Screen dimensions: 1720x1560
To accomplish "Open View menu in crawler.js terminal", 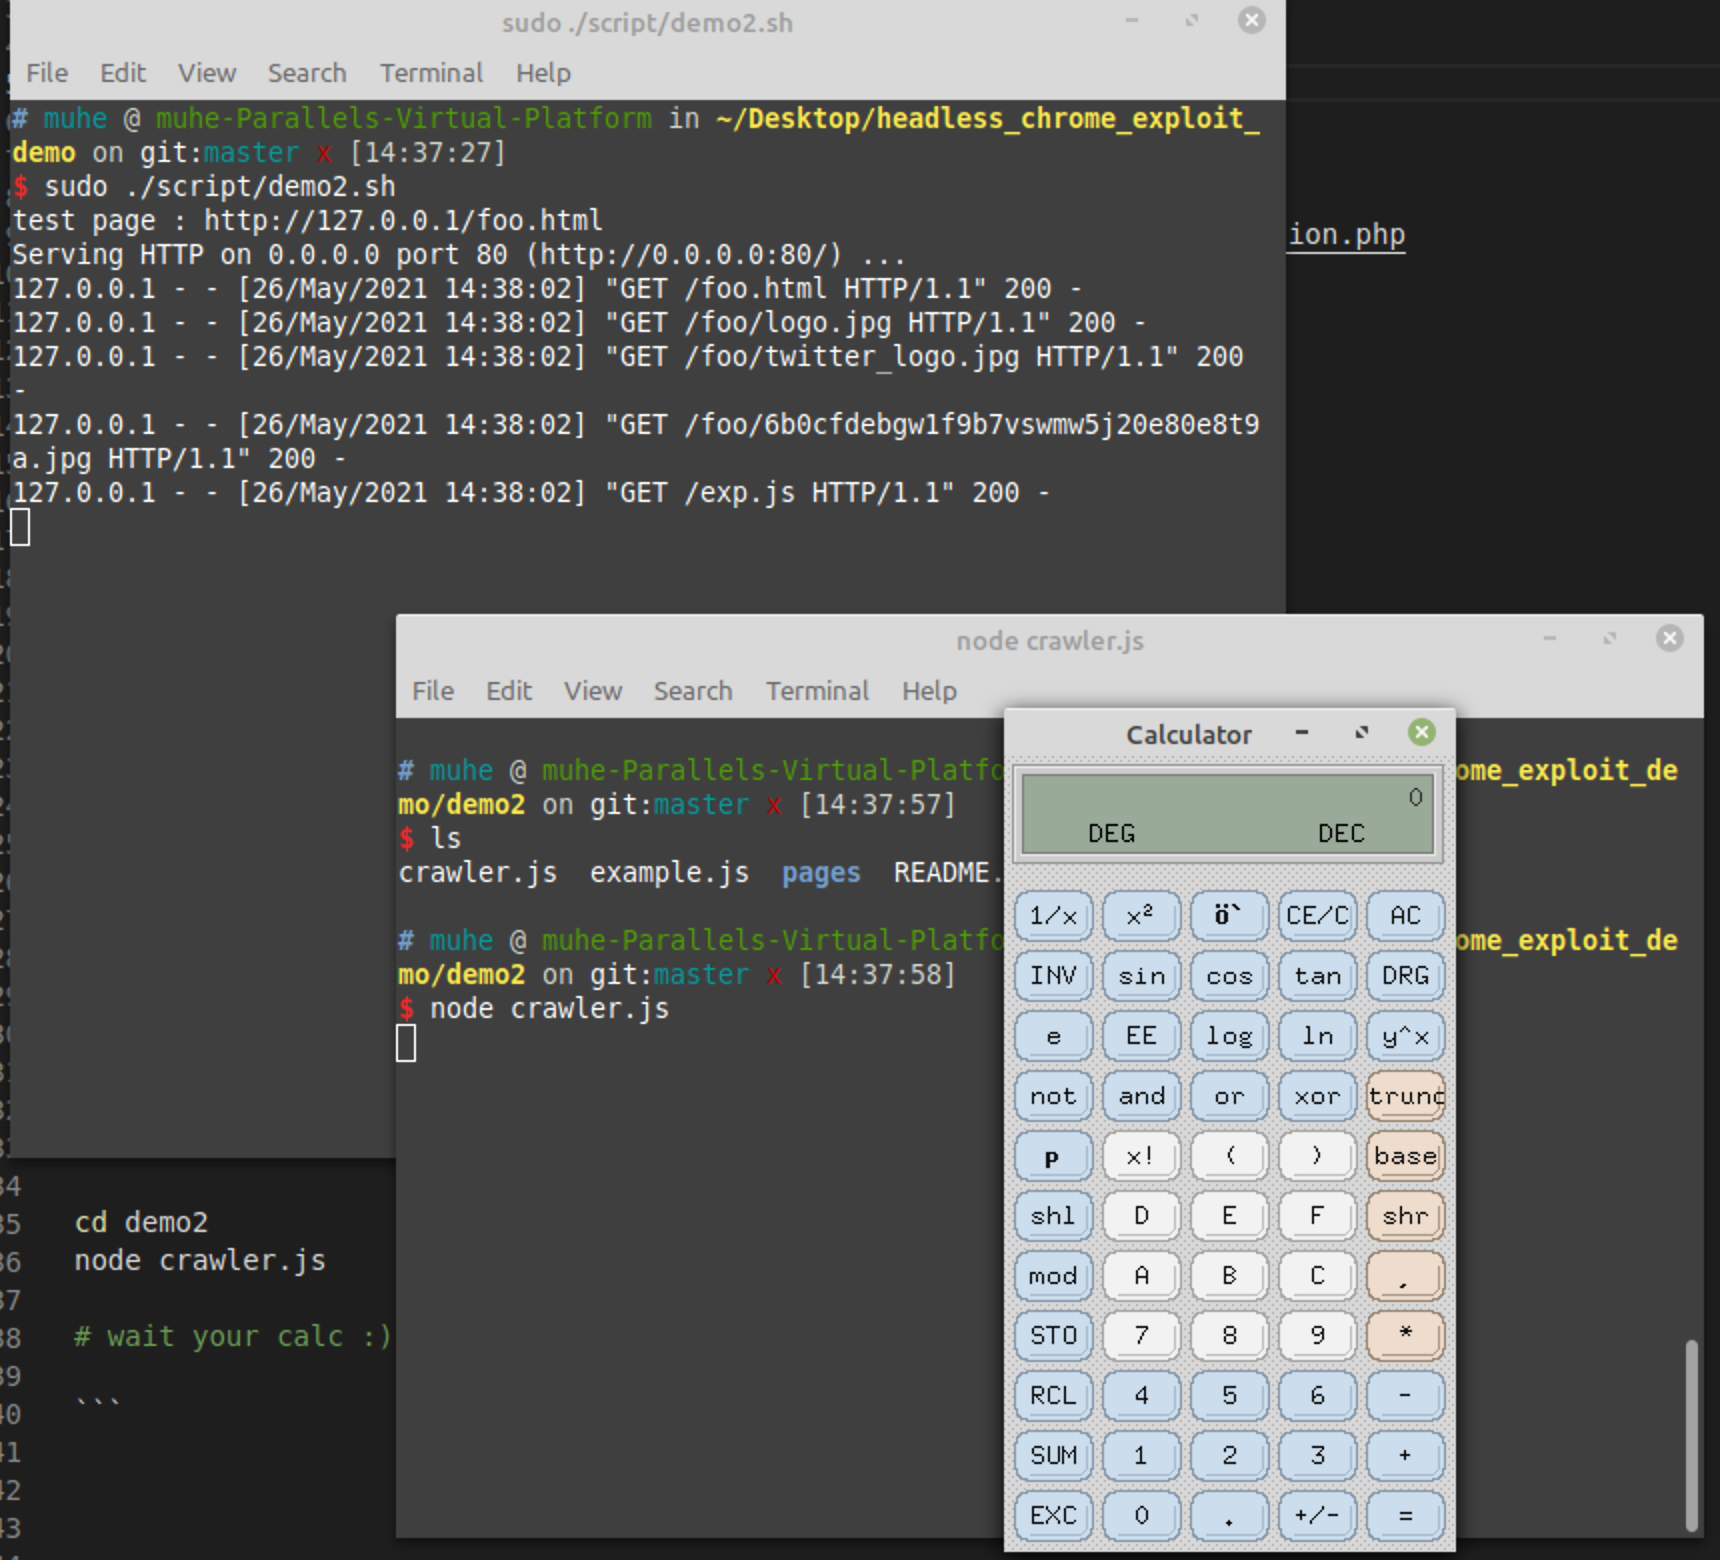I will click(x=593, y=691).
